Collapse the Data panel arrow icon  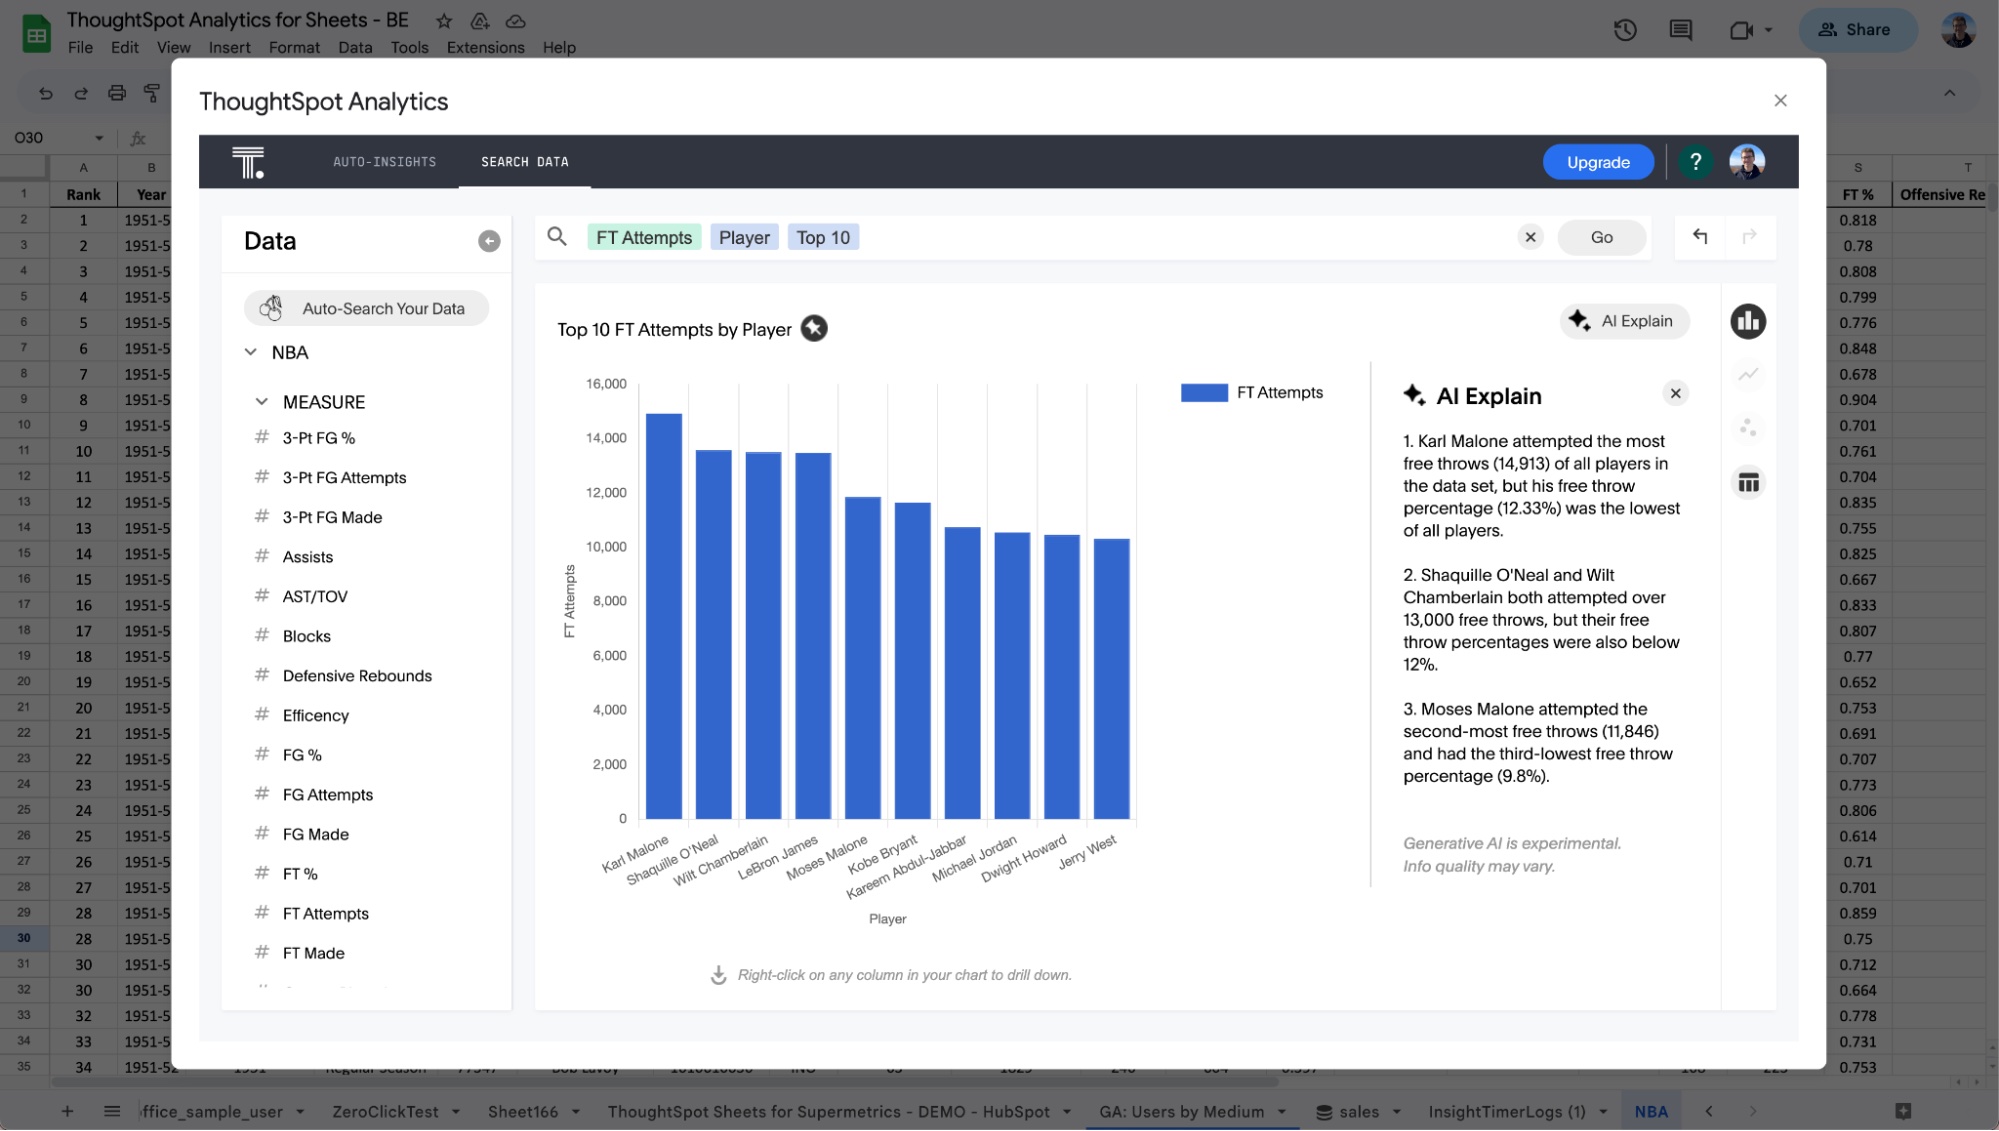coord(489,241)
